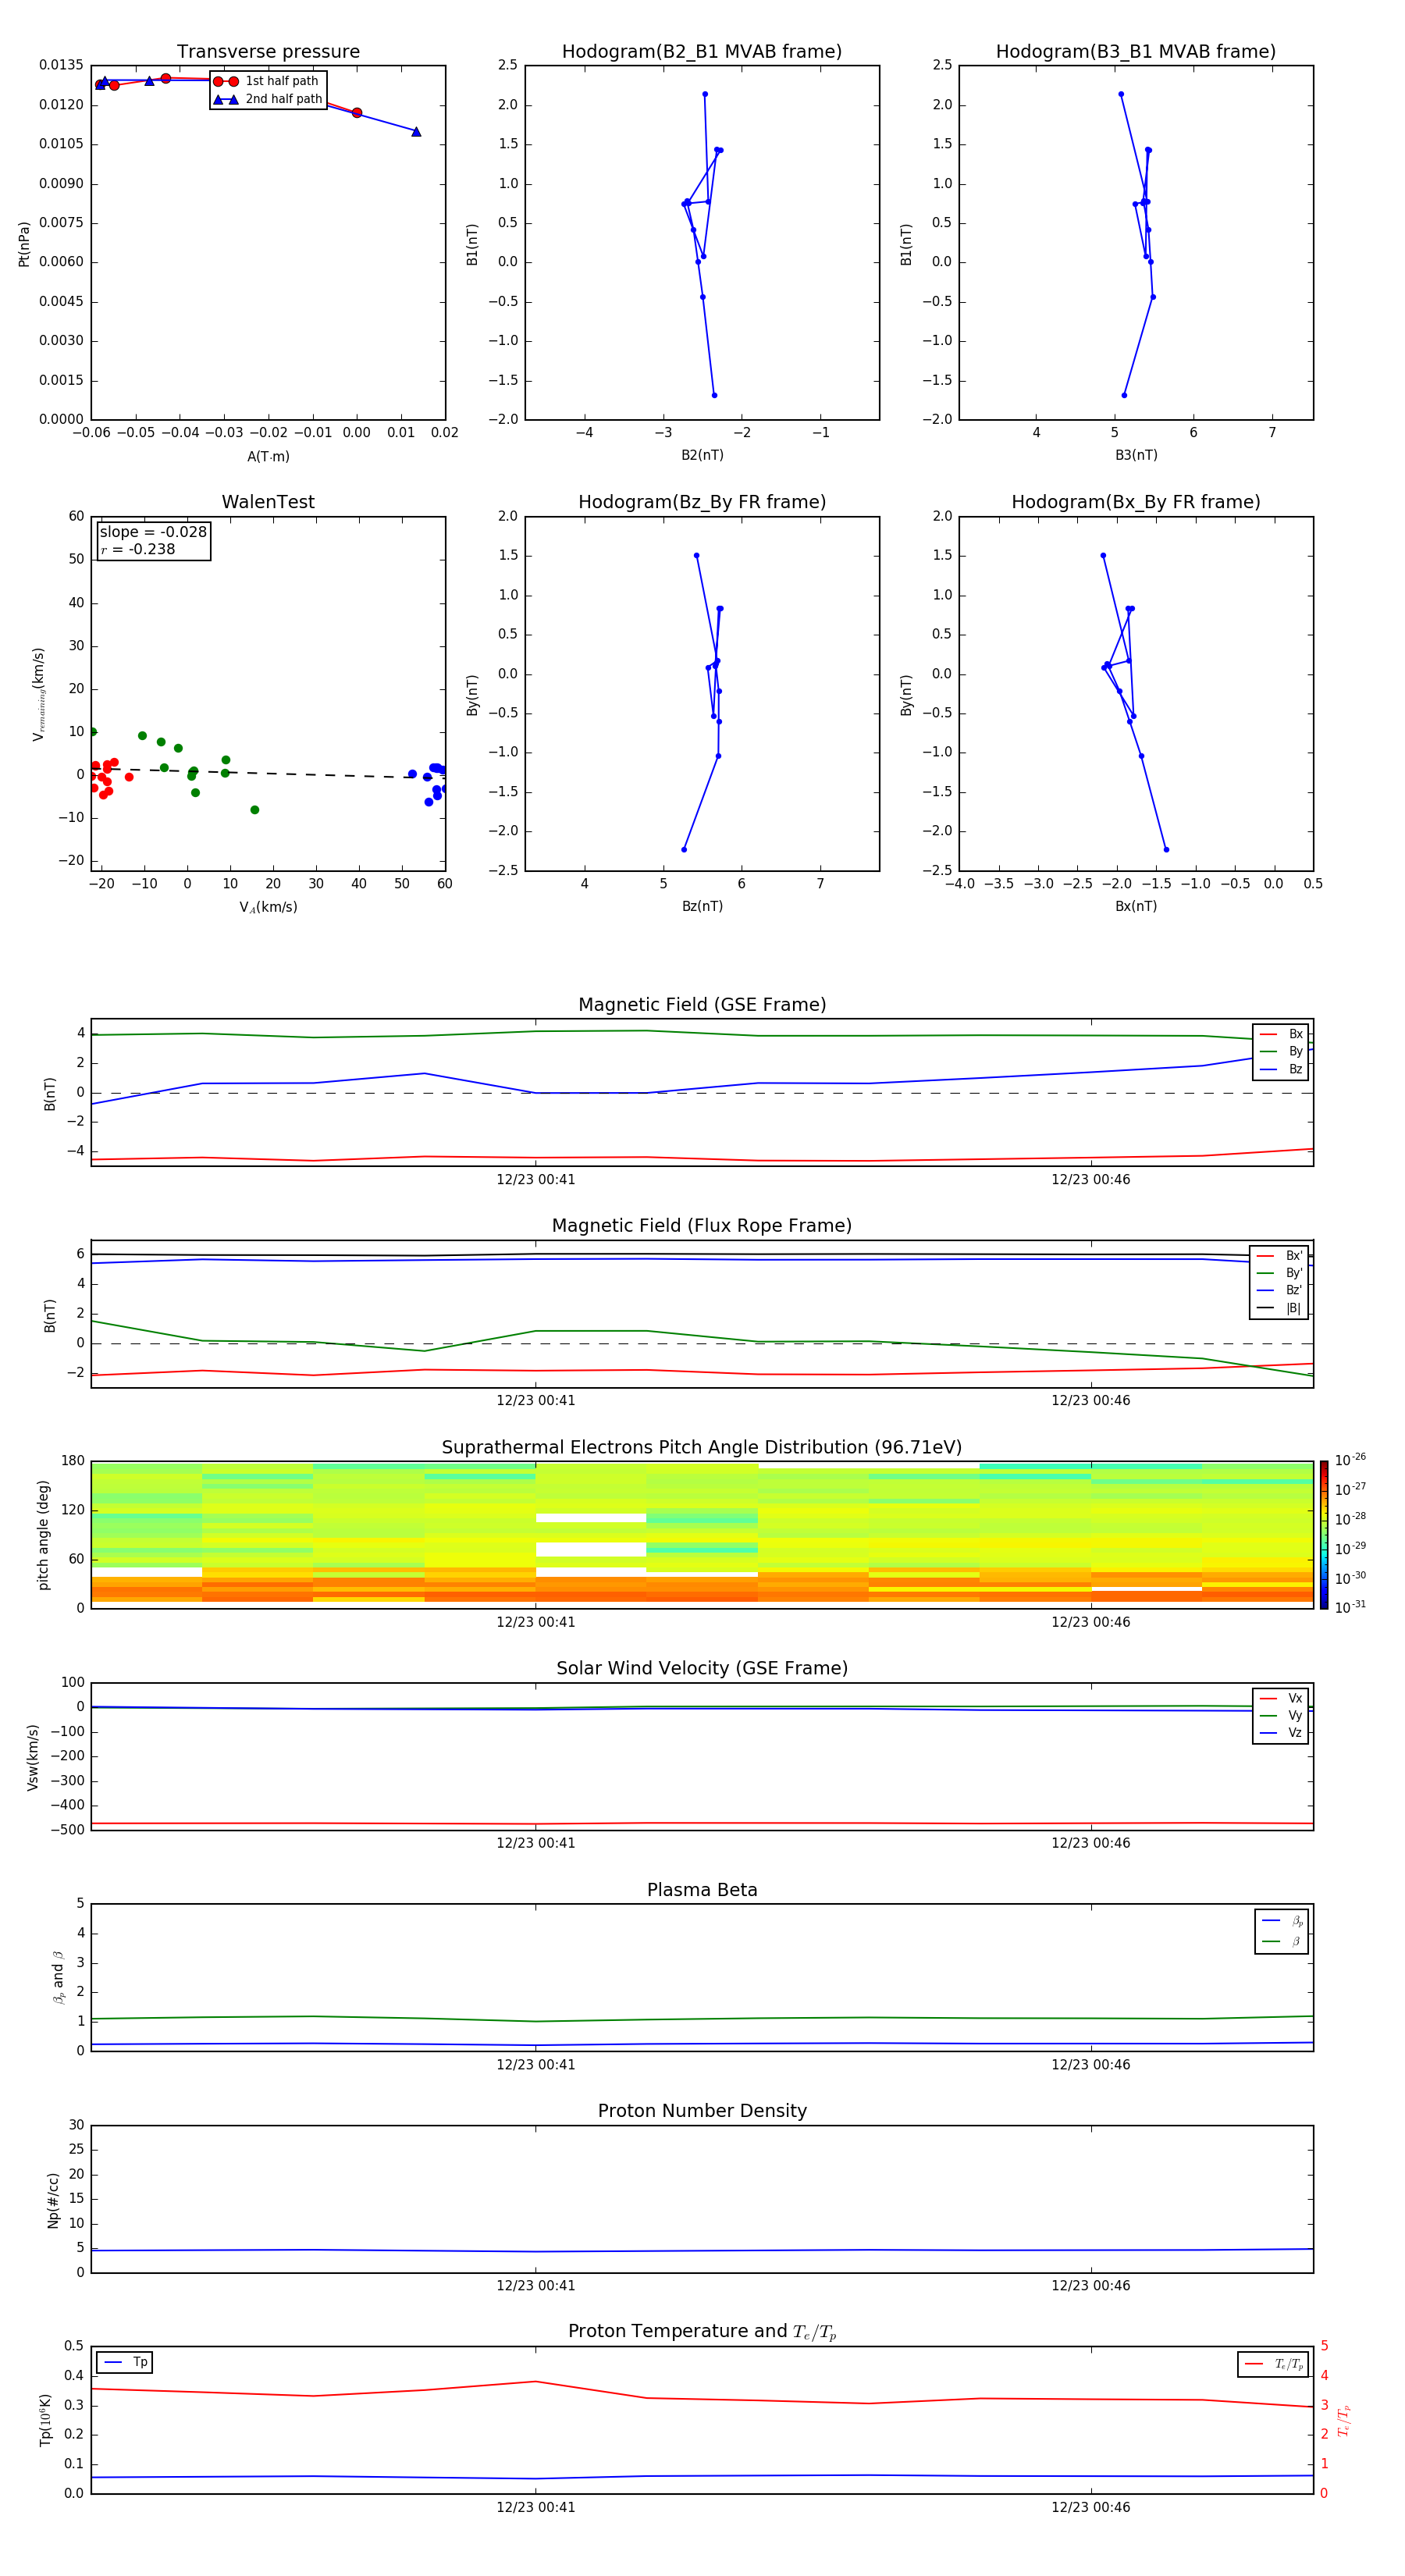The height and width of the screenshot is (2576, 1405).
Task: Click the Suprathermal Electrons Pitch Angle title
Action: point(702,1447)
